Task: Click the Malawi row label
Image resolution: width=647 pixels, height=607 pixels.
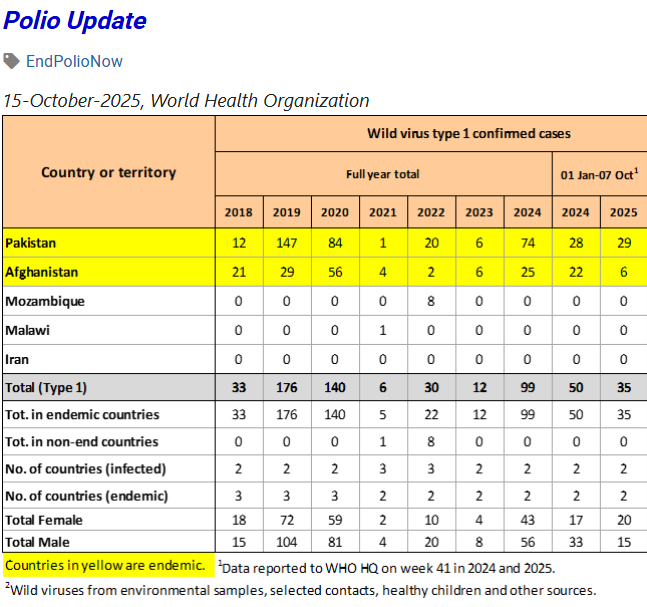Action: click(x=28, y=330)
